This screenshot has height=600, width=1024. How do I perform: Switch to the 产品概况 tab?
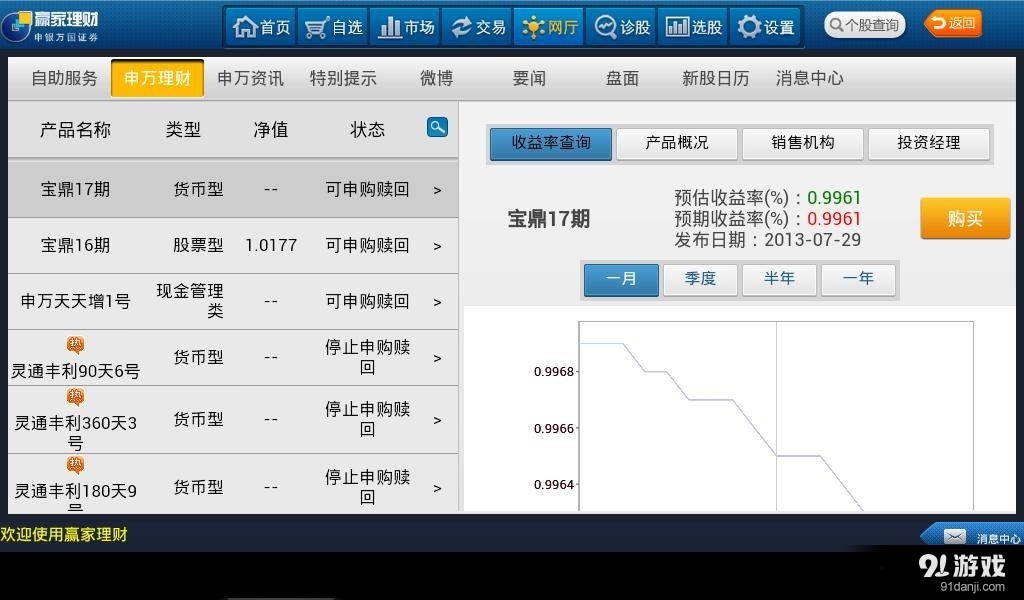click(676, 143)
